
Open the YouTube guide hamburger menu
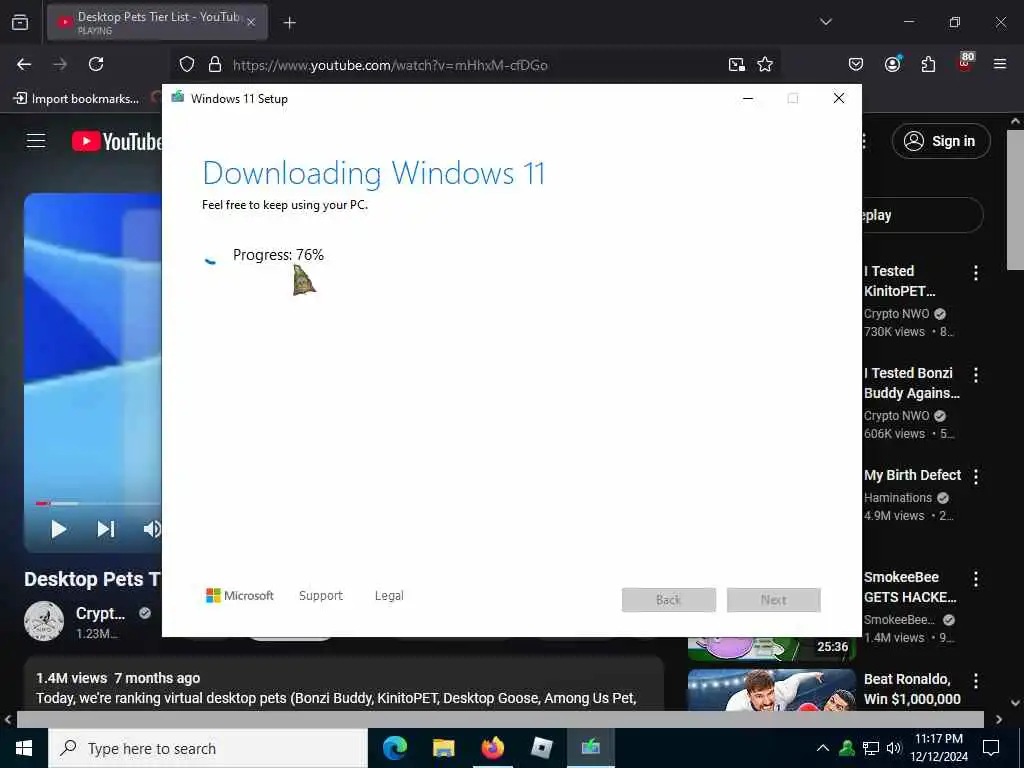click(36, 140)
